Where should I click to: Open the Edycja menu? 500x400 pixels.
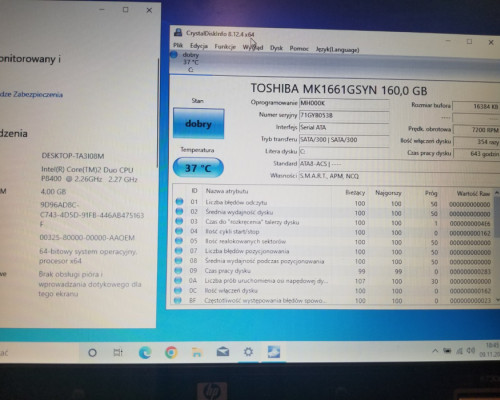point(199,46)
